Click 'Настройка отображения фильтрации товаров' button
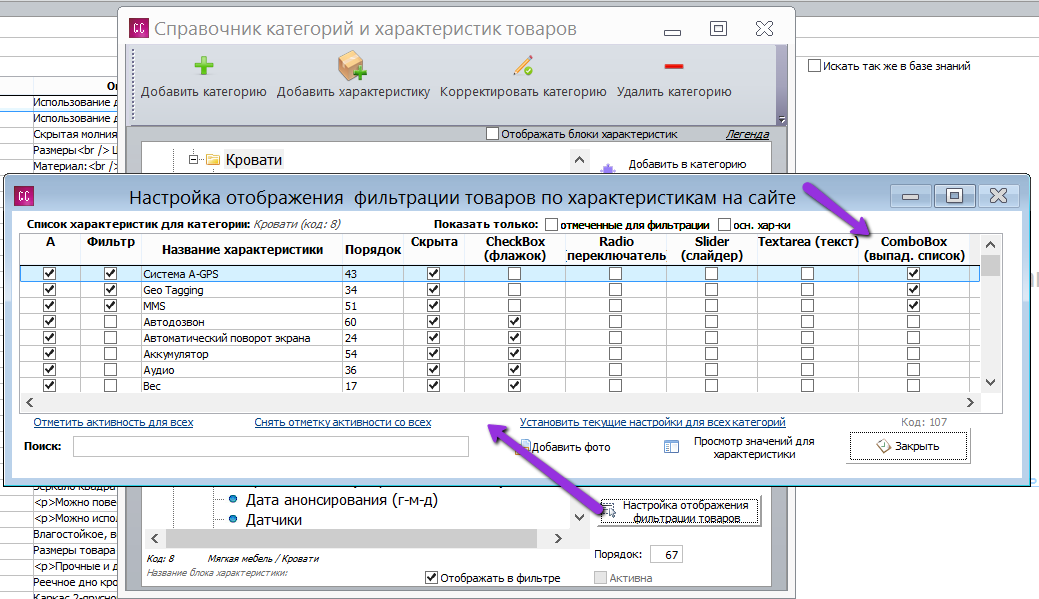The width and height of the screenshot is (1039, 599). click(680, 511)
